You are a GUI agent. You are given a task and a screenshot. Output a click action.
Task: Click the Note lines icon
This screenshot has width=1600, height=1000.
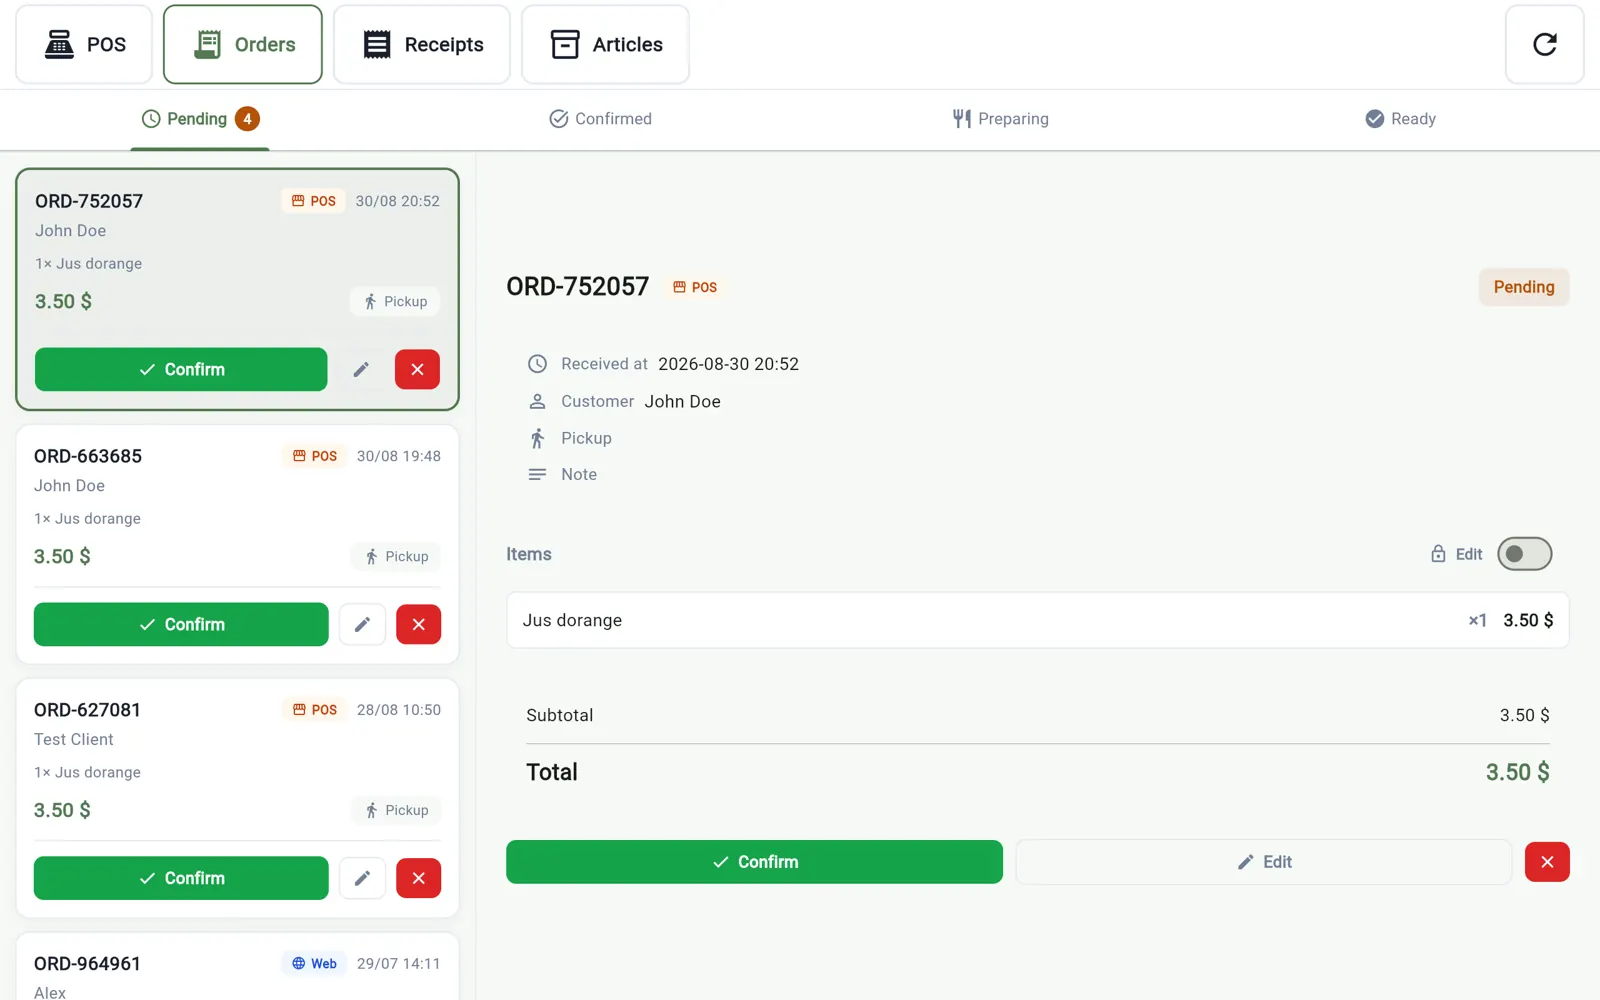coord(537,474)
